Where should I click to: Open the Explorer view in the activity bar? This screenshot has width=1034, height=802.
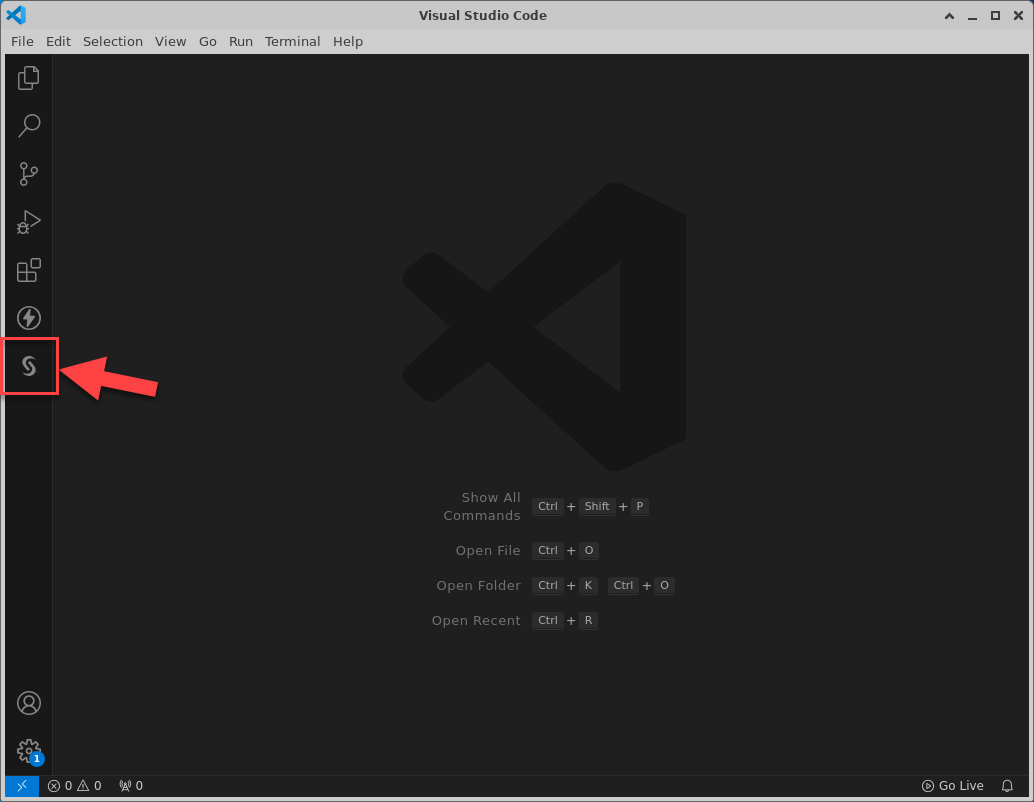pyautogui.click(x=29, y=77)
